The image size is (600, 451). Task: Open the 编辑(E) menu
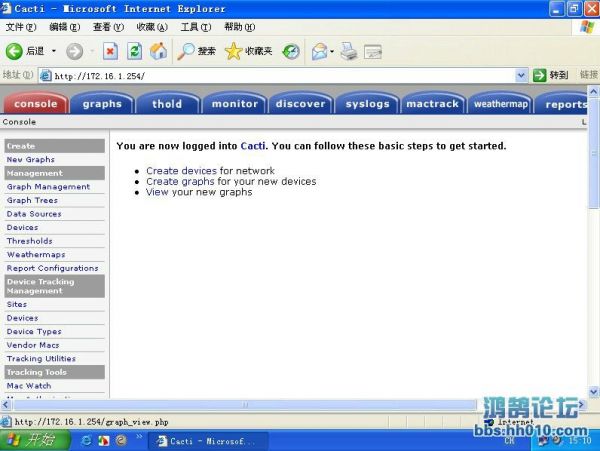[65, 27]
